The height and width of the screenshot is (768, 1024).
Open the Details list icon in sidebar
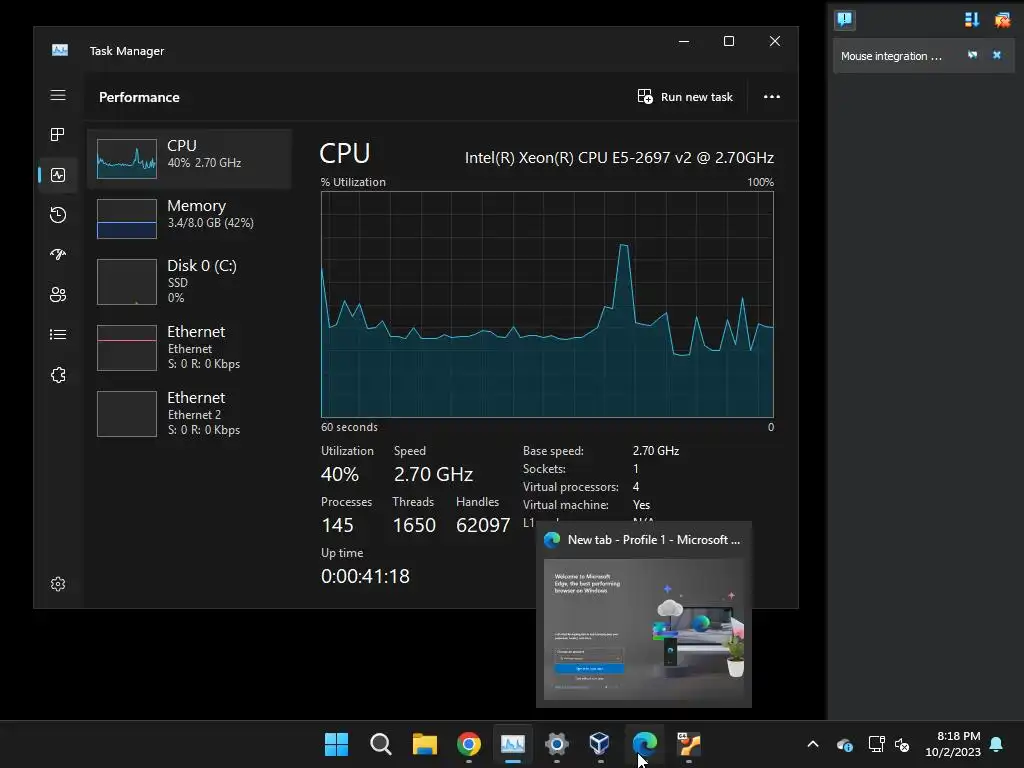[x=58, y=335]
